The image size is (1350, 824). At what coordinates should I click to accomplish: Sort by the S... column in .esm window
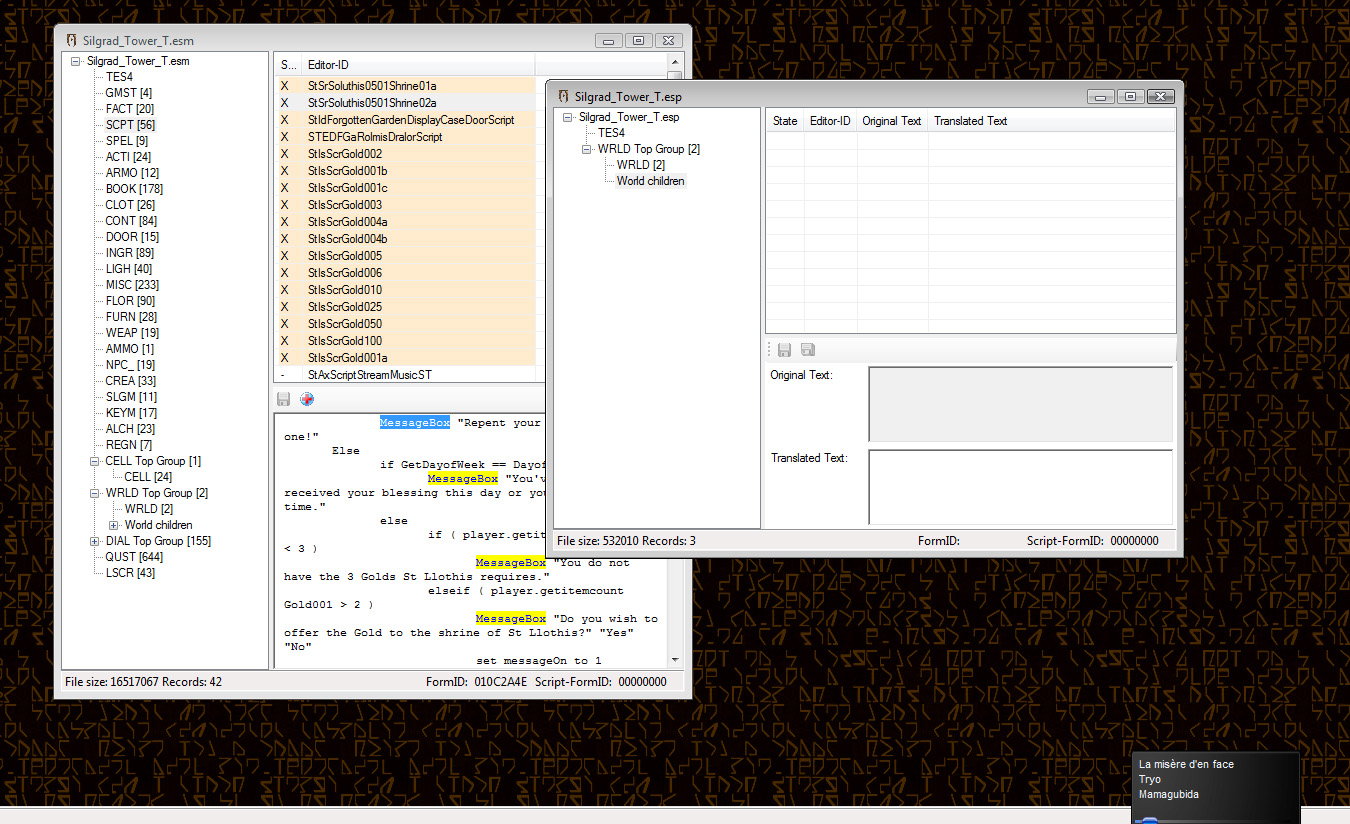point(286,65)
